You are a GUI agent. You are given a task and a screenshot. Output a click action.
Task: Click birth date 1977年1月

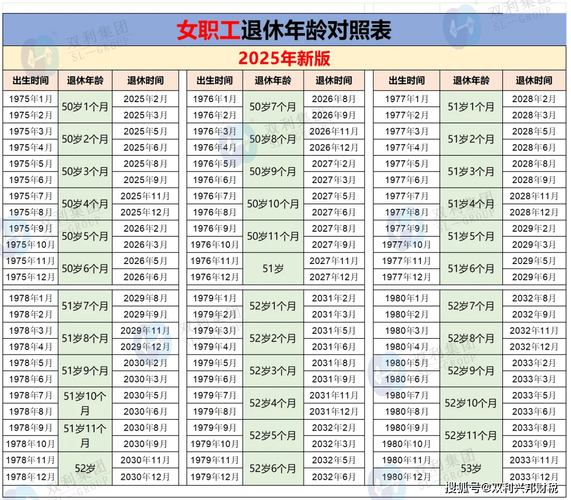(x=407, y=99)
